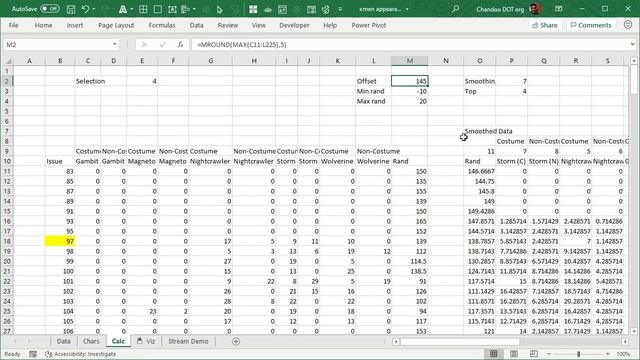Open the font A icon dropdown arrow

pyautogui.click(x=131, y=9)
